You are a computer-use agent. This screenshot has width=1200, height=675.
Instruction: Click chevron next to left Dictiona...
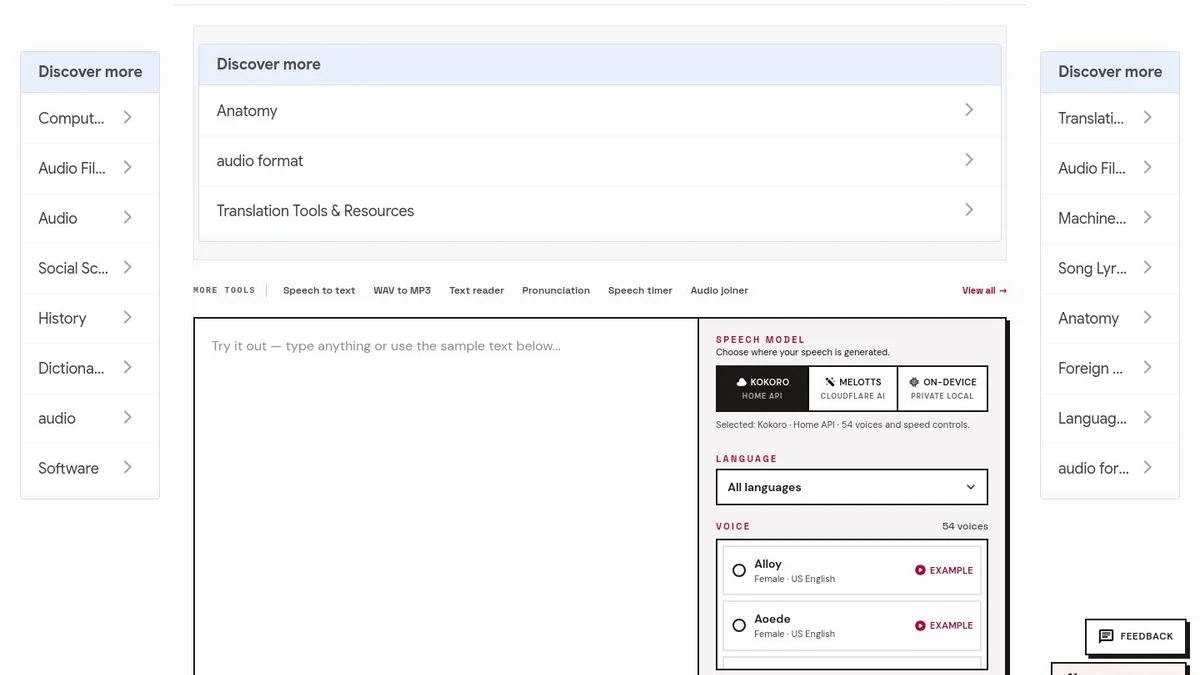click(127, 368)
